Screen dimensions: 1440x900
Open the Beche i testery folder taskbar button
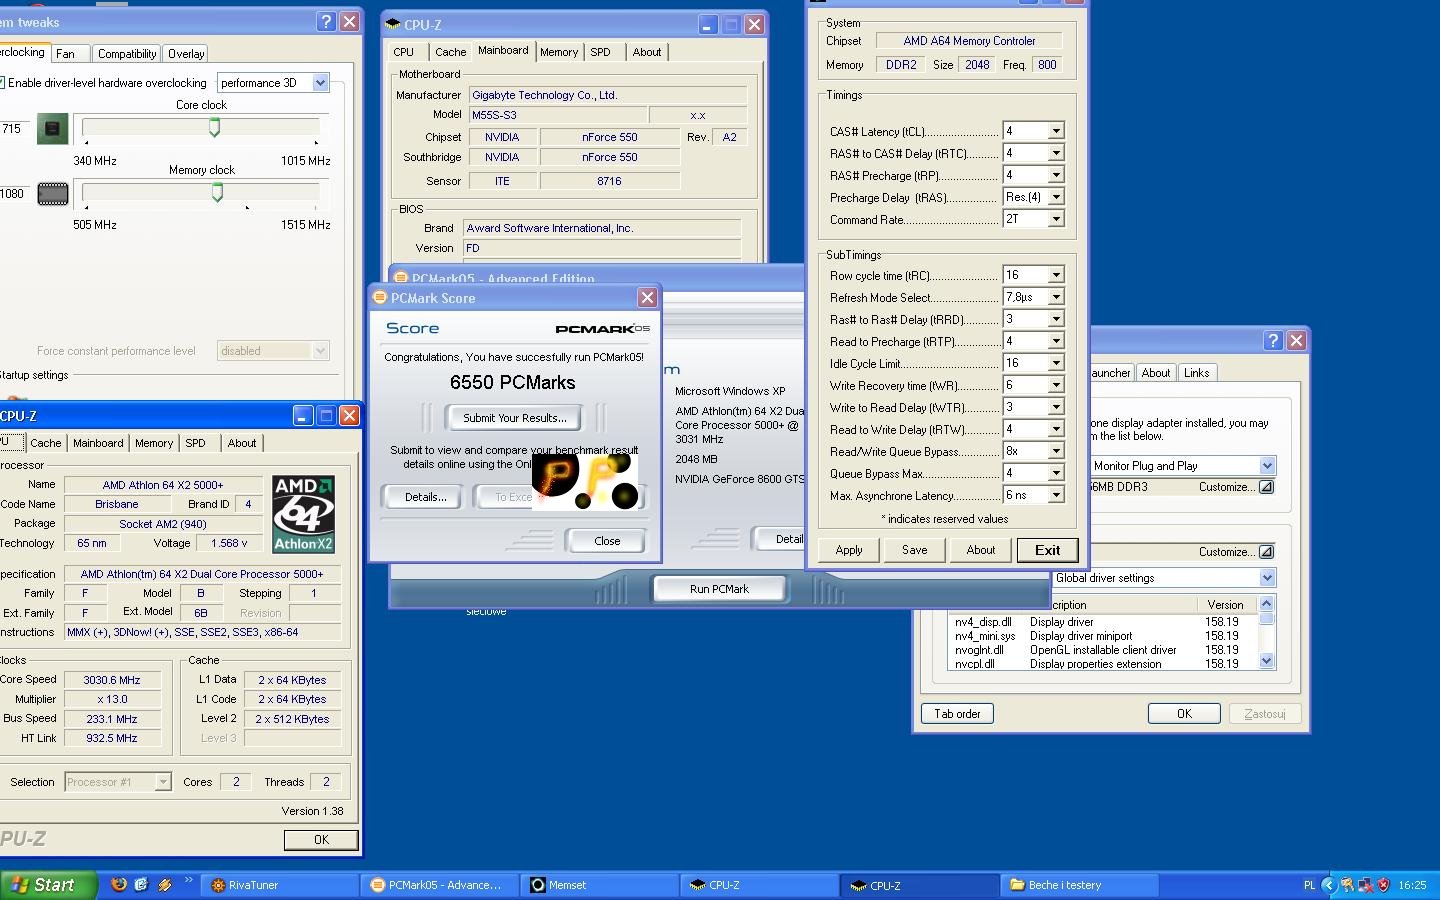click(1080, 885)
